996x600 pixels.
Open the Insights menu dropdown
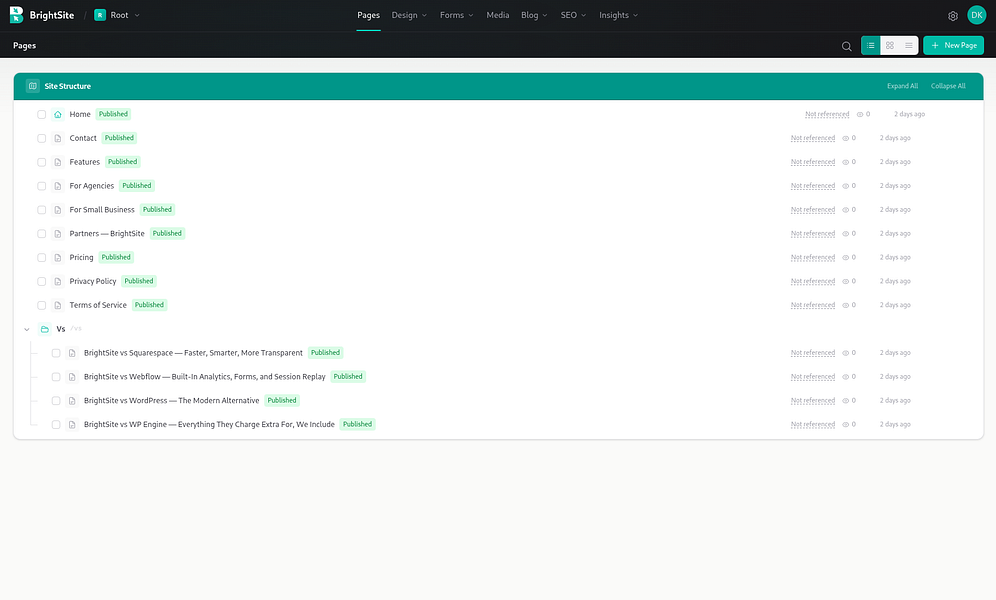(618, 15)
